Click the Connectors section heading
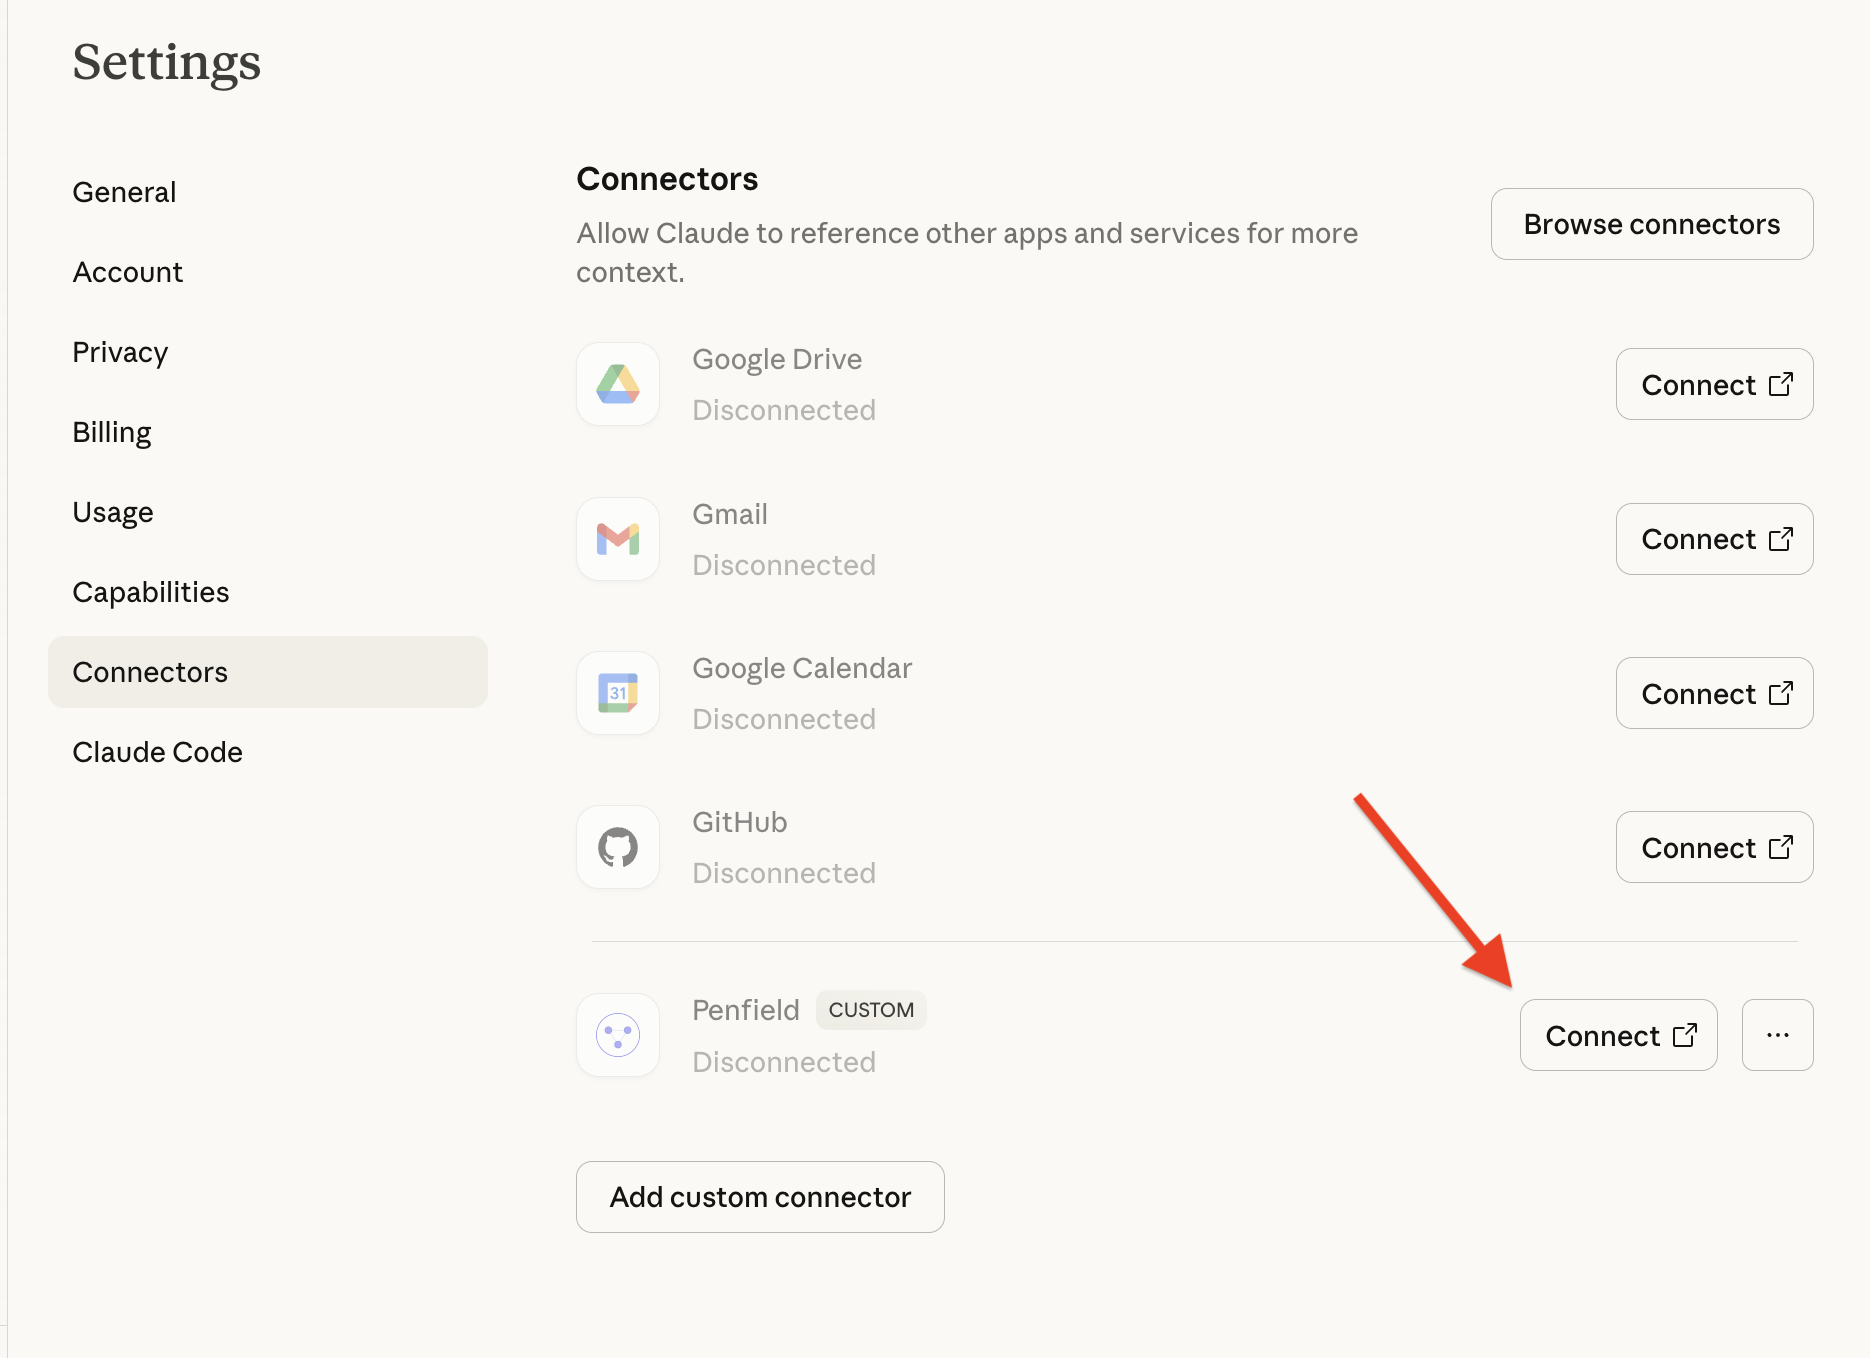 (x=667, y=179)
